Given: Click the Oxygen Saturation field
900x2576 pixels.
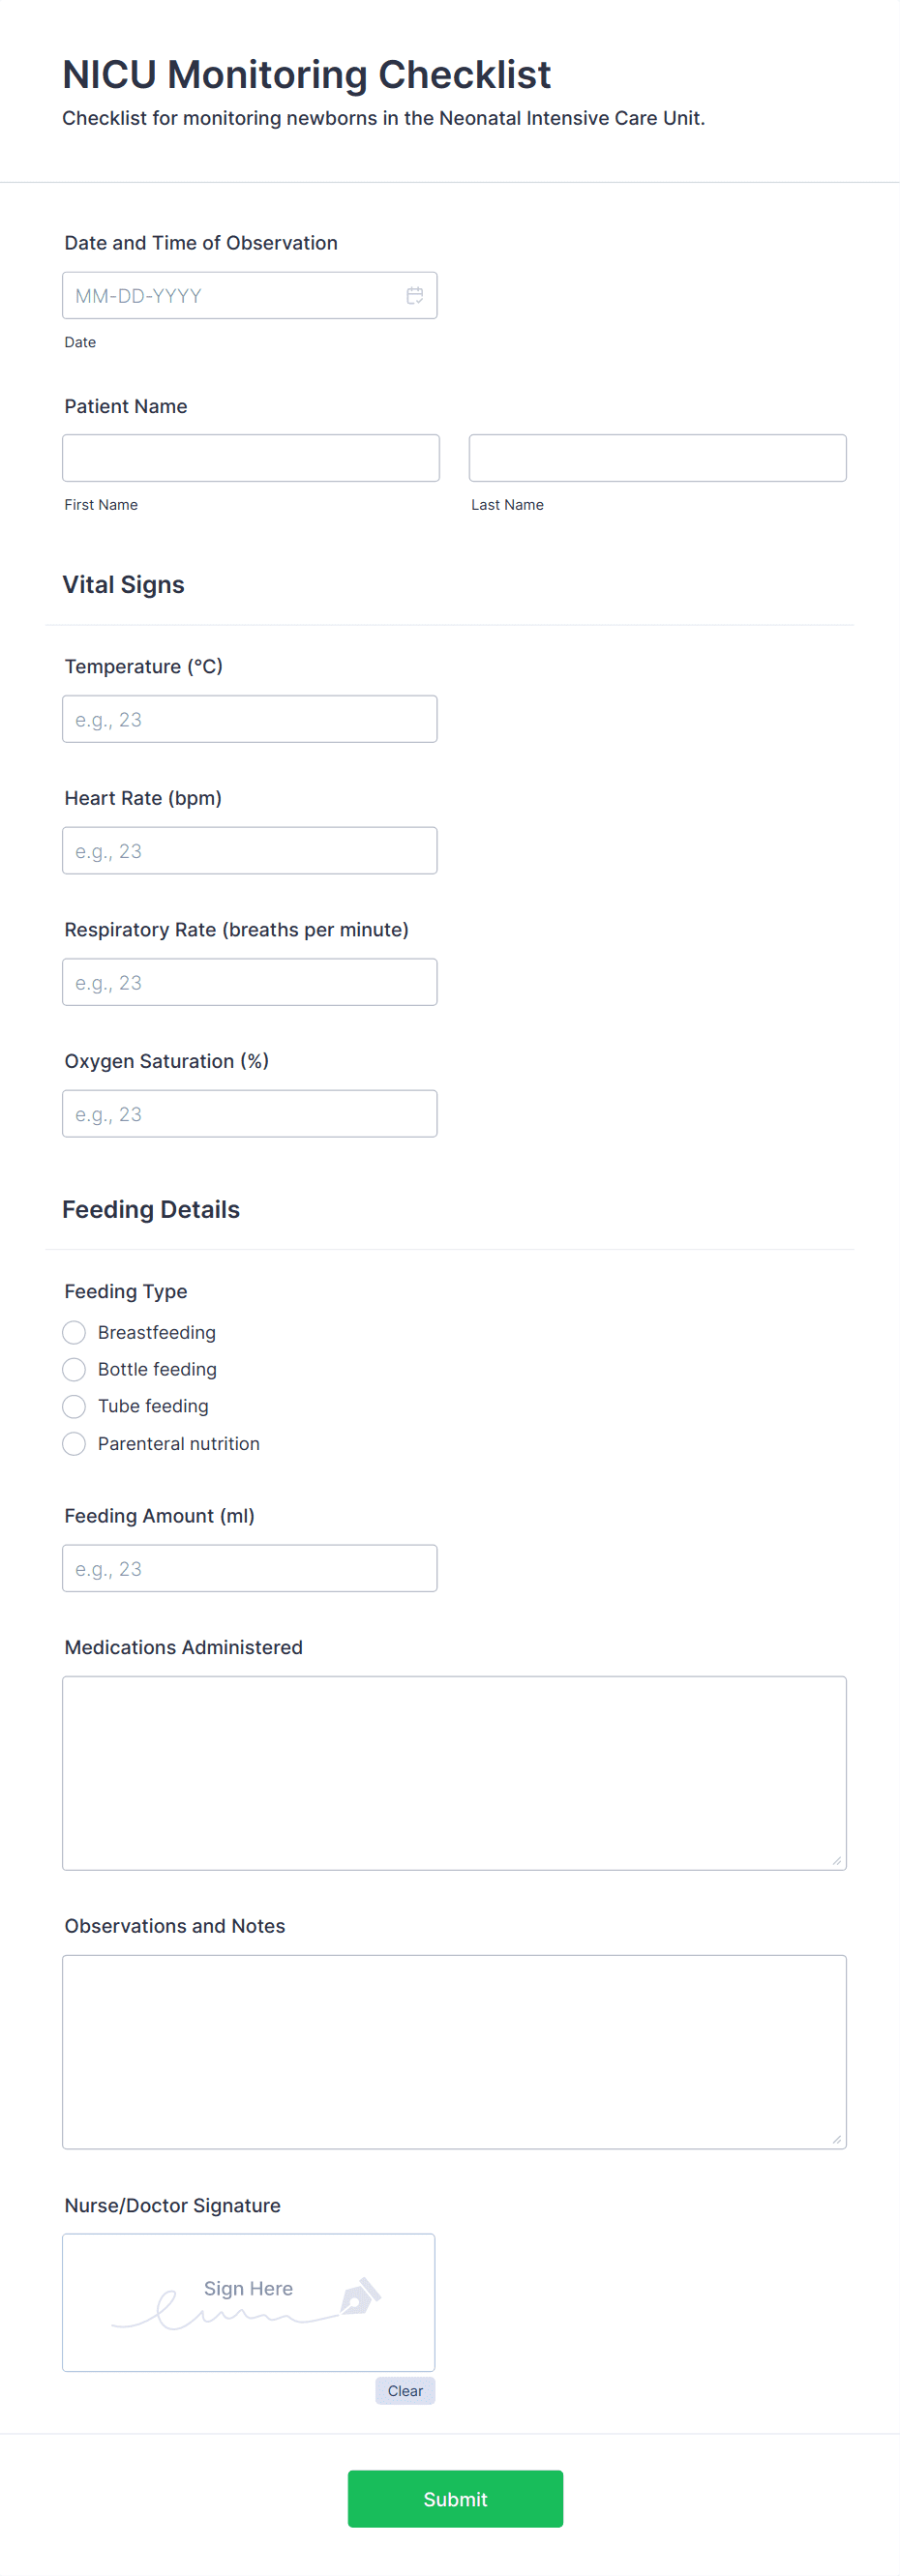Looking at the screenshot, I should (x=250, y=1113).
